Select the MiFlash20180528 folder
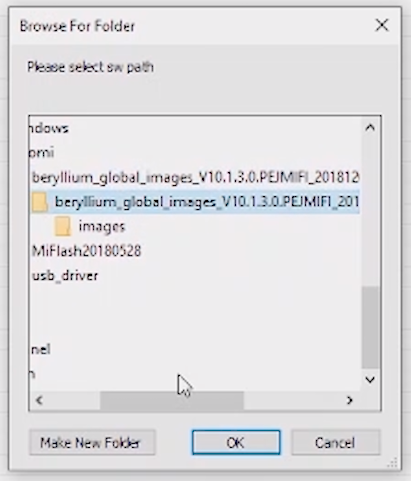This screenshot has width=411, height=481. coord(87,251)
